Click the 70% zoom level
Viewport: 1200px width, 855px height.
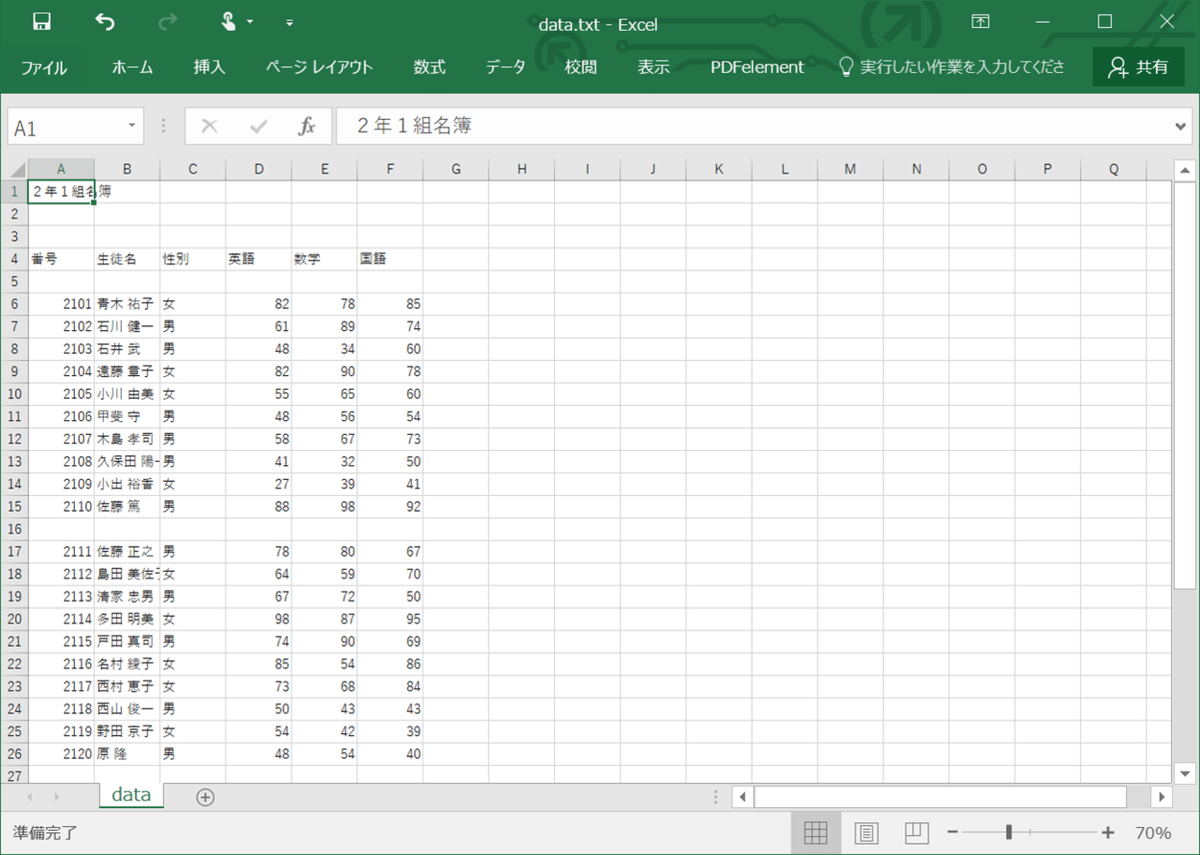pyautogui.click(x=1153, y=832)
